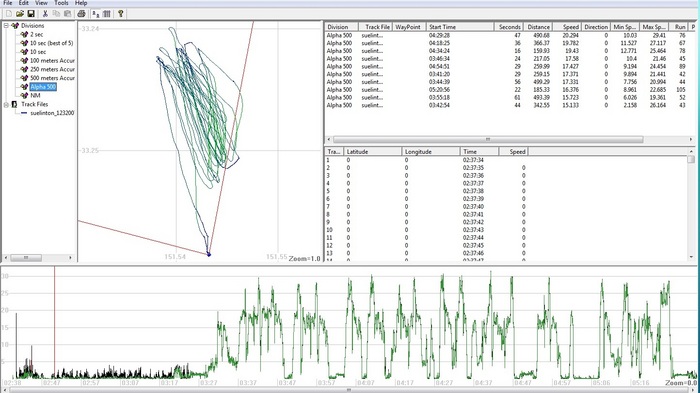Click the Copy toolbar icon

[56, 14]
